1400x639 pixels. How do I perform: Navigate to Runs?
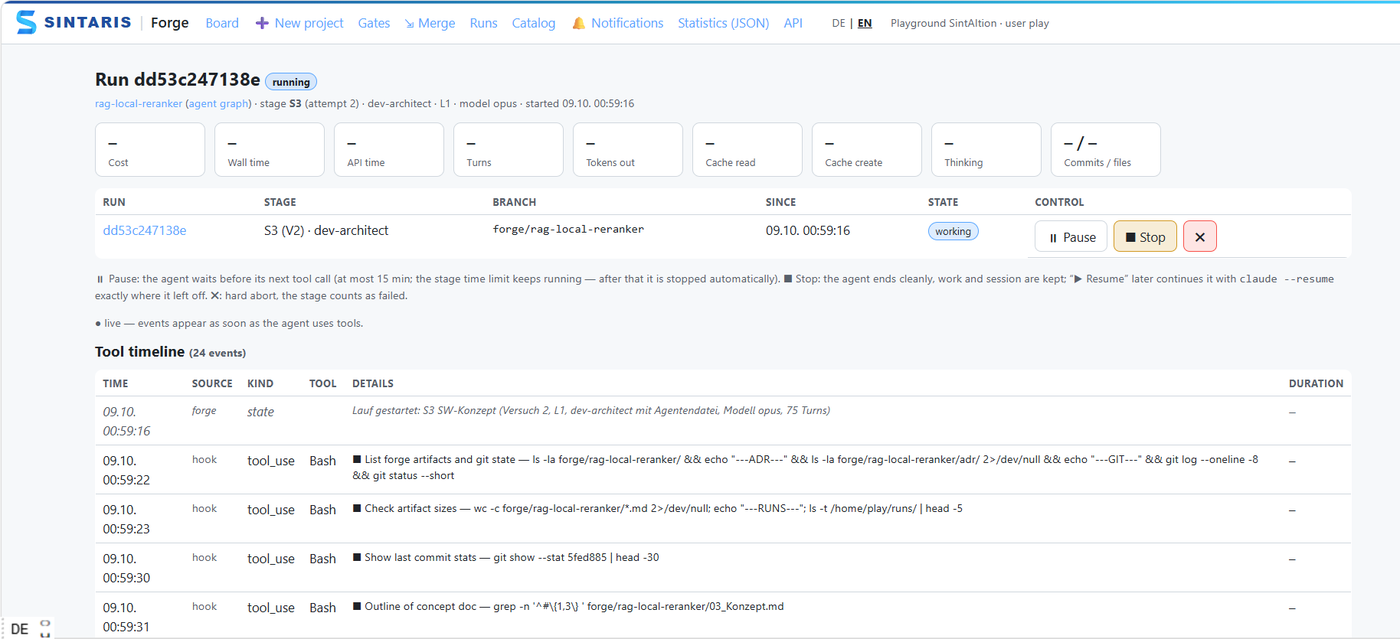pyautogui.click(x=483, y=23)
